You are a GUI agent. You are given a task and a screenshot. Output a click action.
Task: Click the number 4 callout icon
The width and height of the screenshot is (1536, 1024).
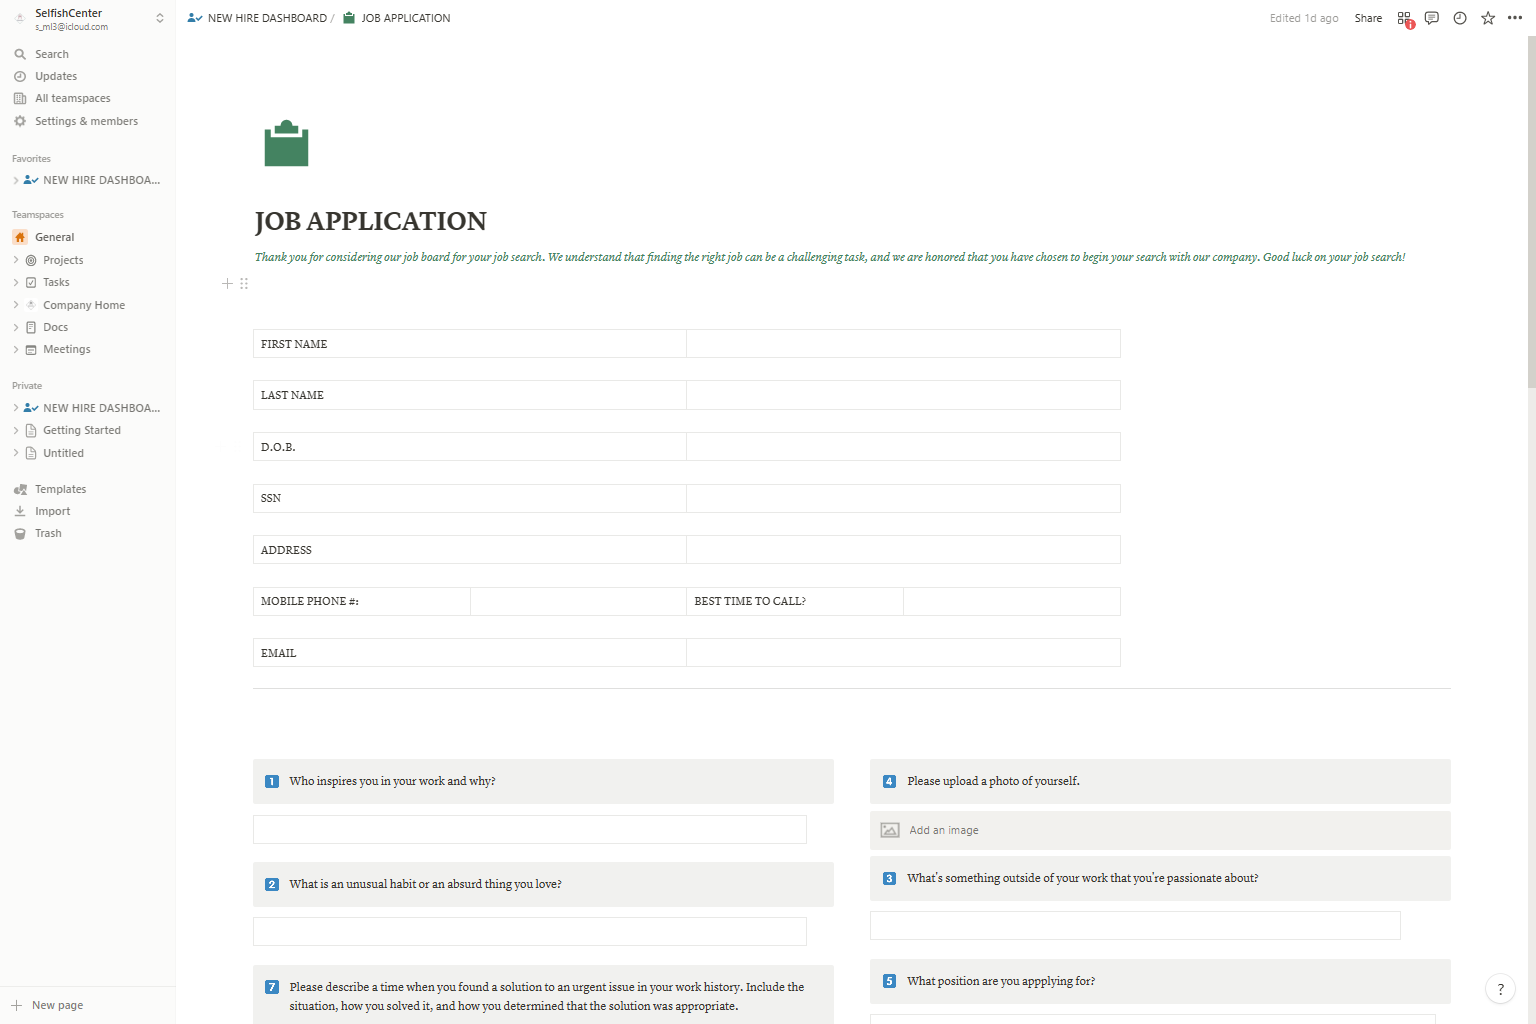tap(890, 782)
